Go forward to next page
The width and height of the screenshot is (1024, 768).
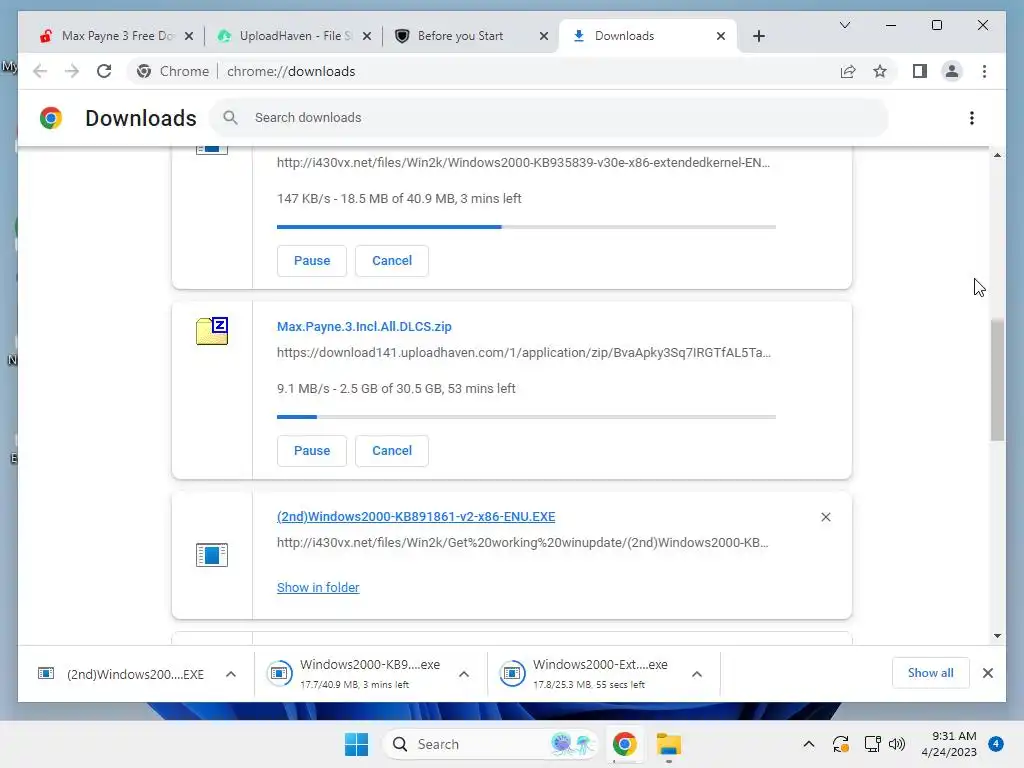[72, 71]
